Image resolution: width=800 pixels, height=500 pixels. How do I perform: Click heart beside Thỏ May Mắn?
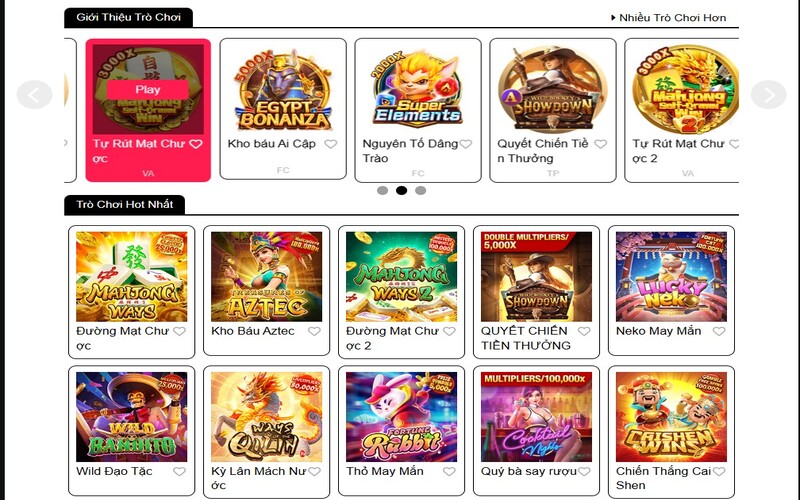[449, 471]
